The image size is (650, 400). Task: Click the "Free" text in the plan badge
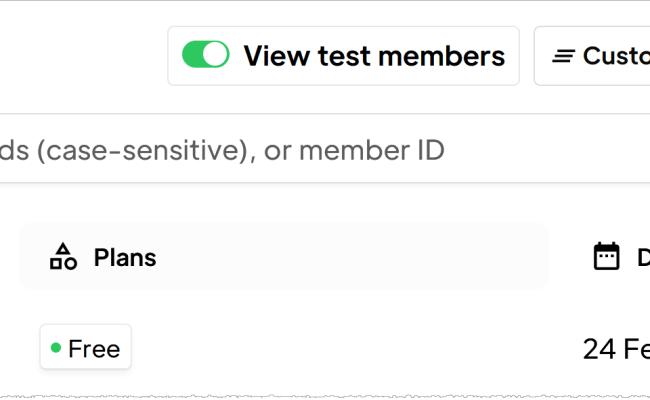pyautogui.click(x=94, y=348)
